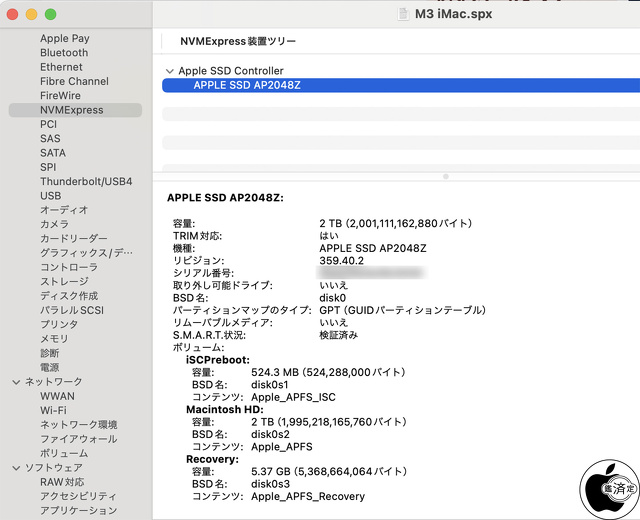The image size is (640, 520).
Task: Open the グラフィックス/デ… category
Action: 86,253
